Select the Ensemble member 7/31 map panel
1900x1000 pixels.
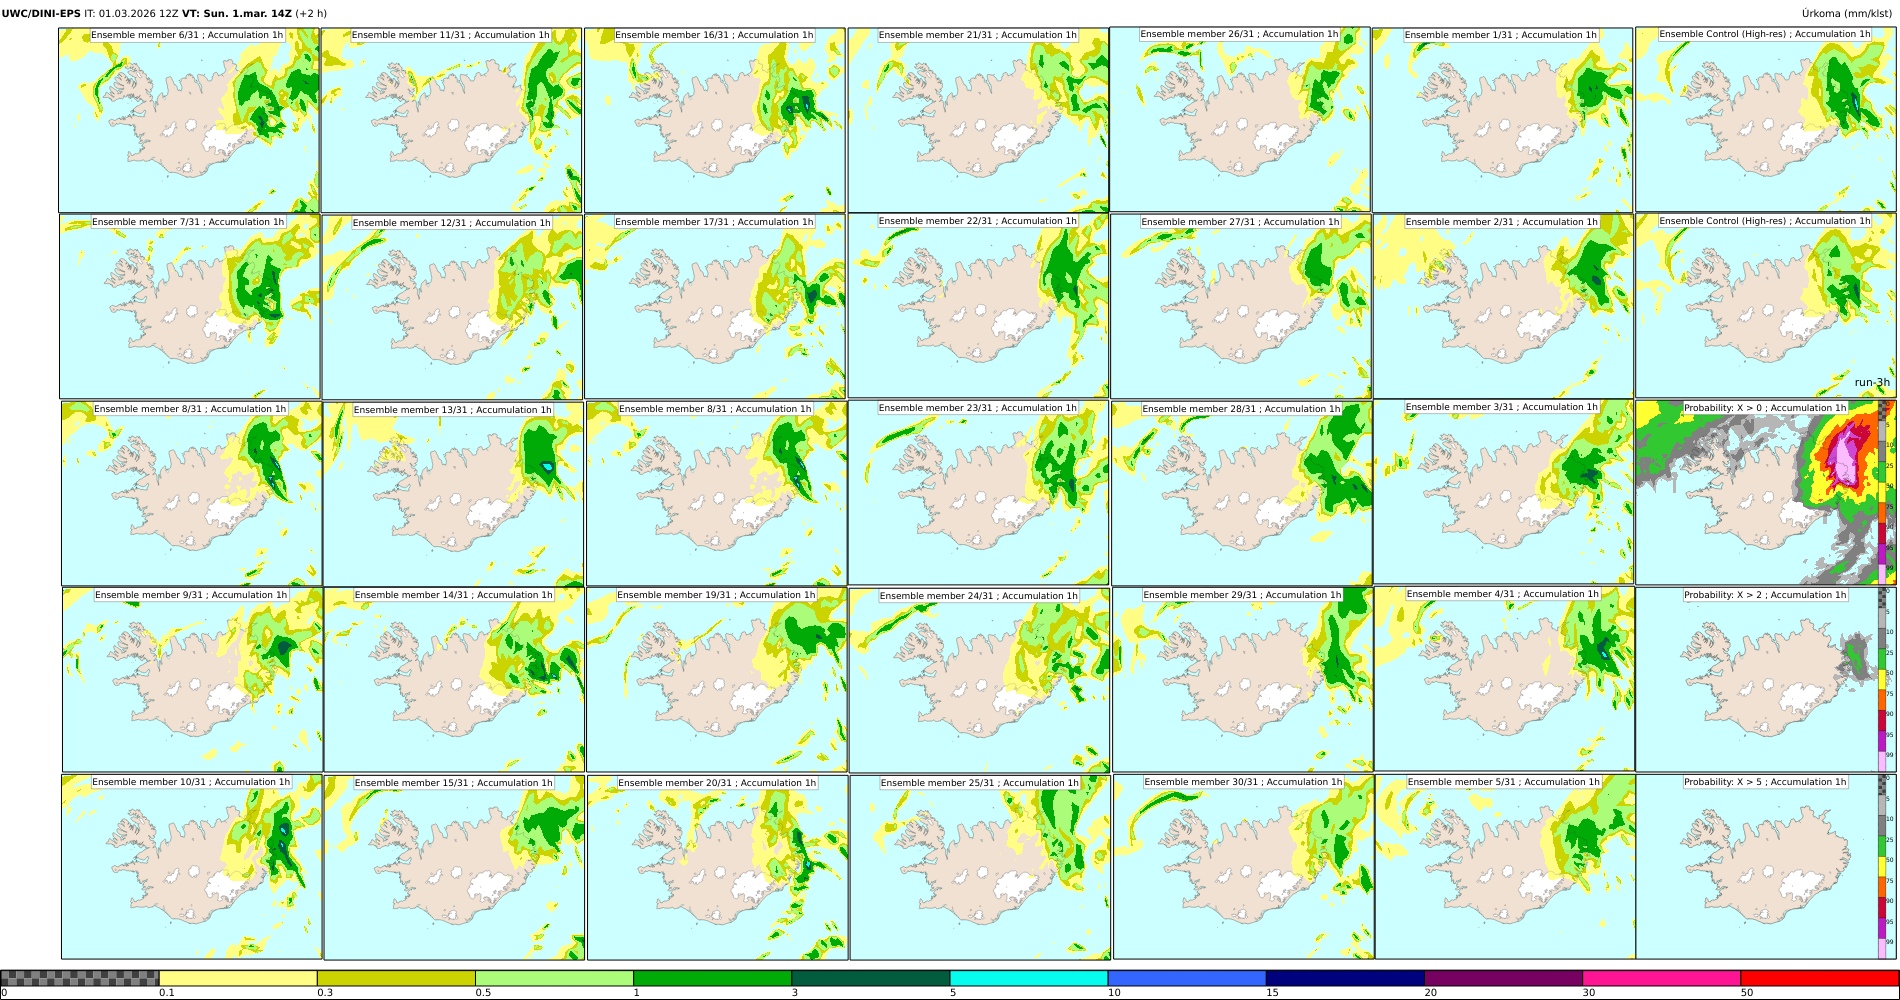coord(190,307)
